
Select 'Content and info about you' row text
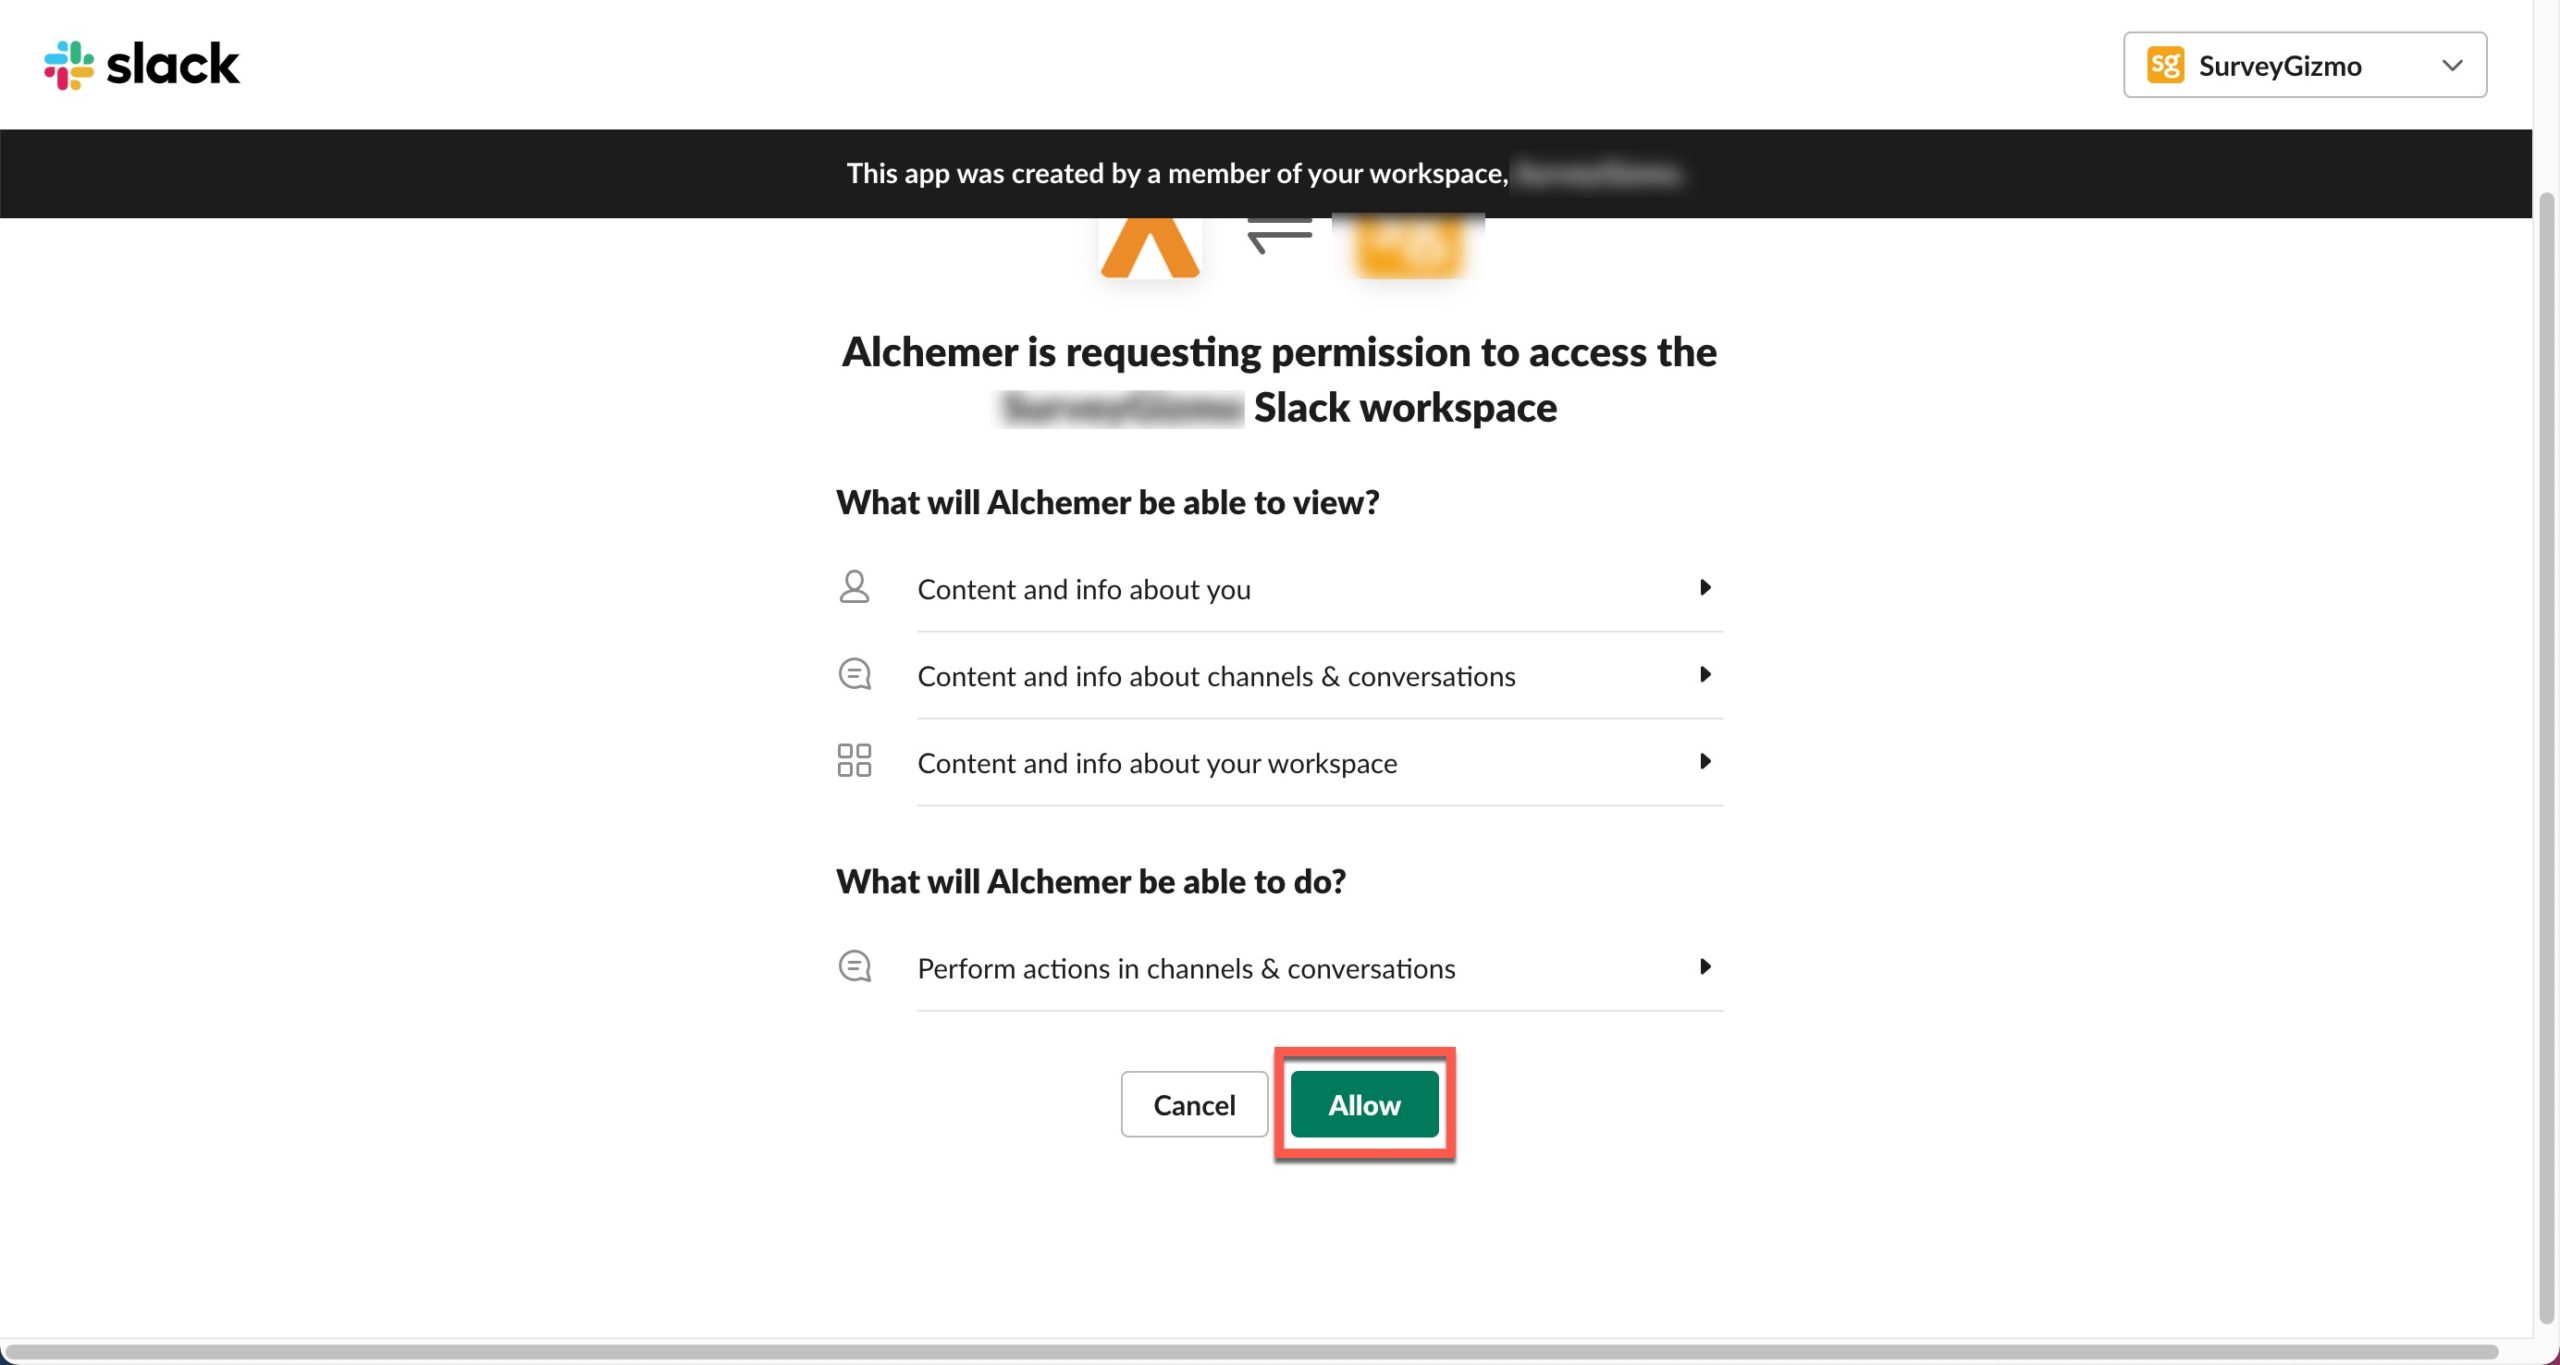pos(1084,590)
